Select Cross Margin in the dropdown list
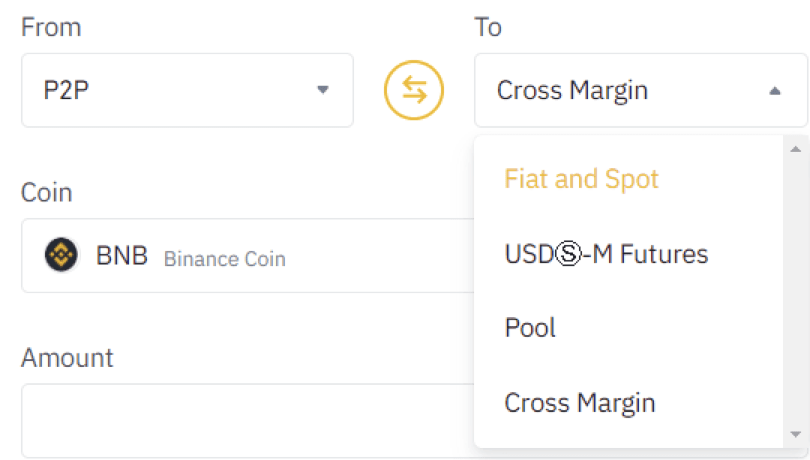810x460 pixels. [x=580, y=403]
